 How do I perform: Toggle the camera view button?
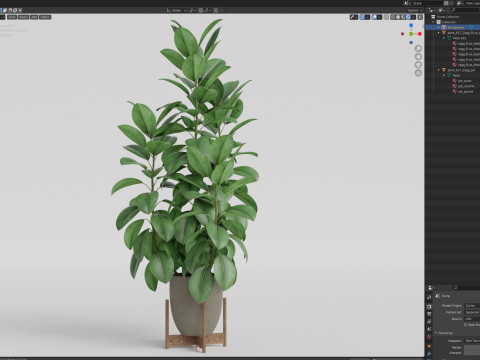tap(418, 65)
